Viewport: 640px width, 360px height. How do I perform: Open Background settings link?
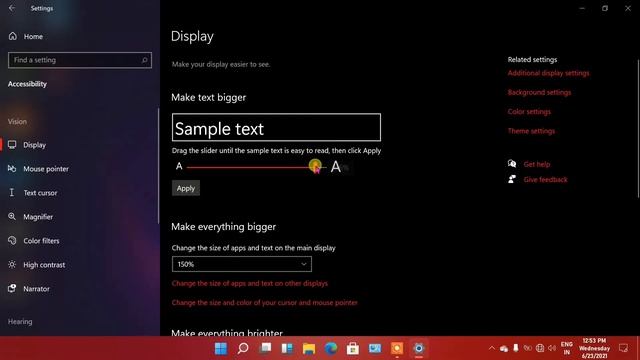pyautogui.click(x=539, y=92)
